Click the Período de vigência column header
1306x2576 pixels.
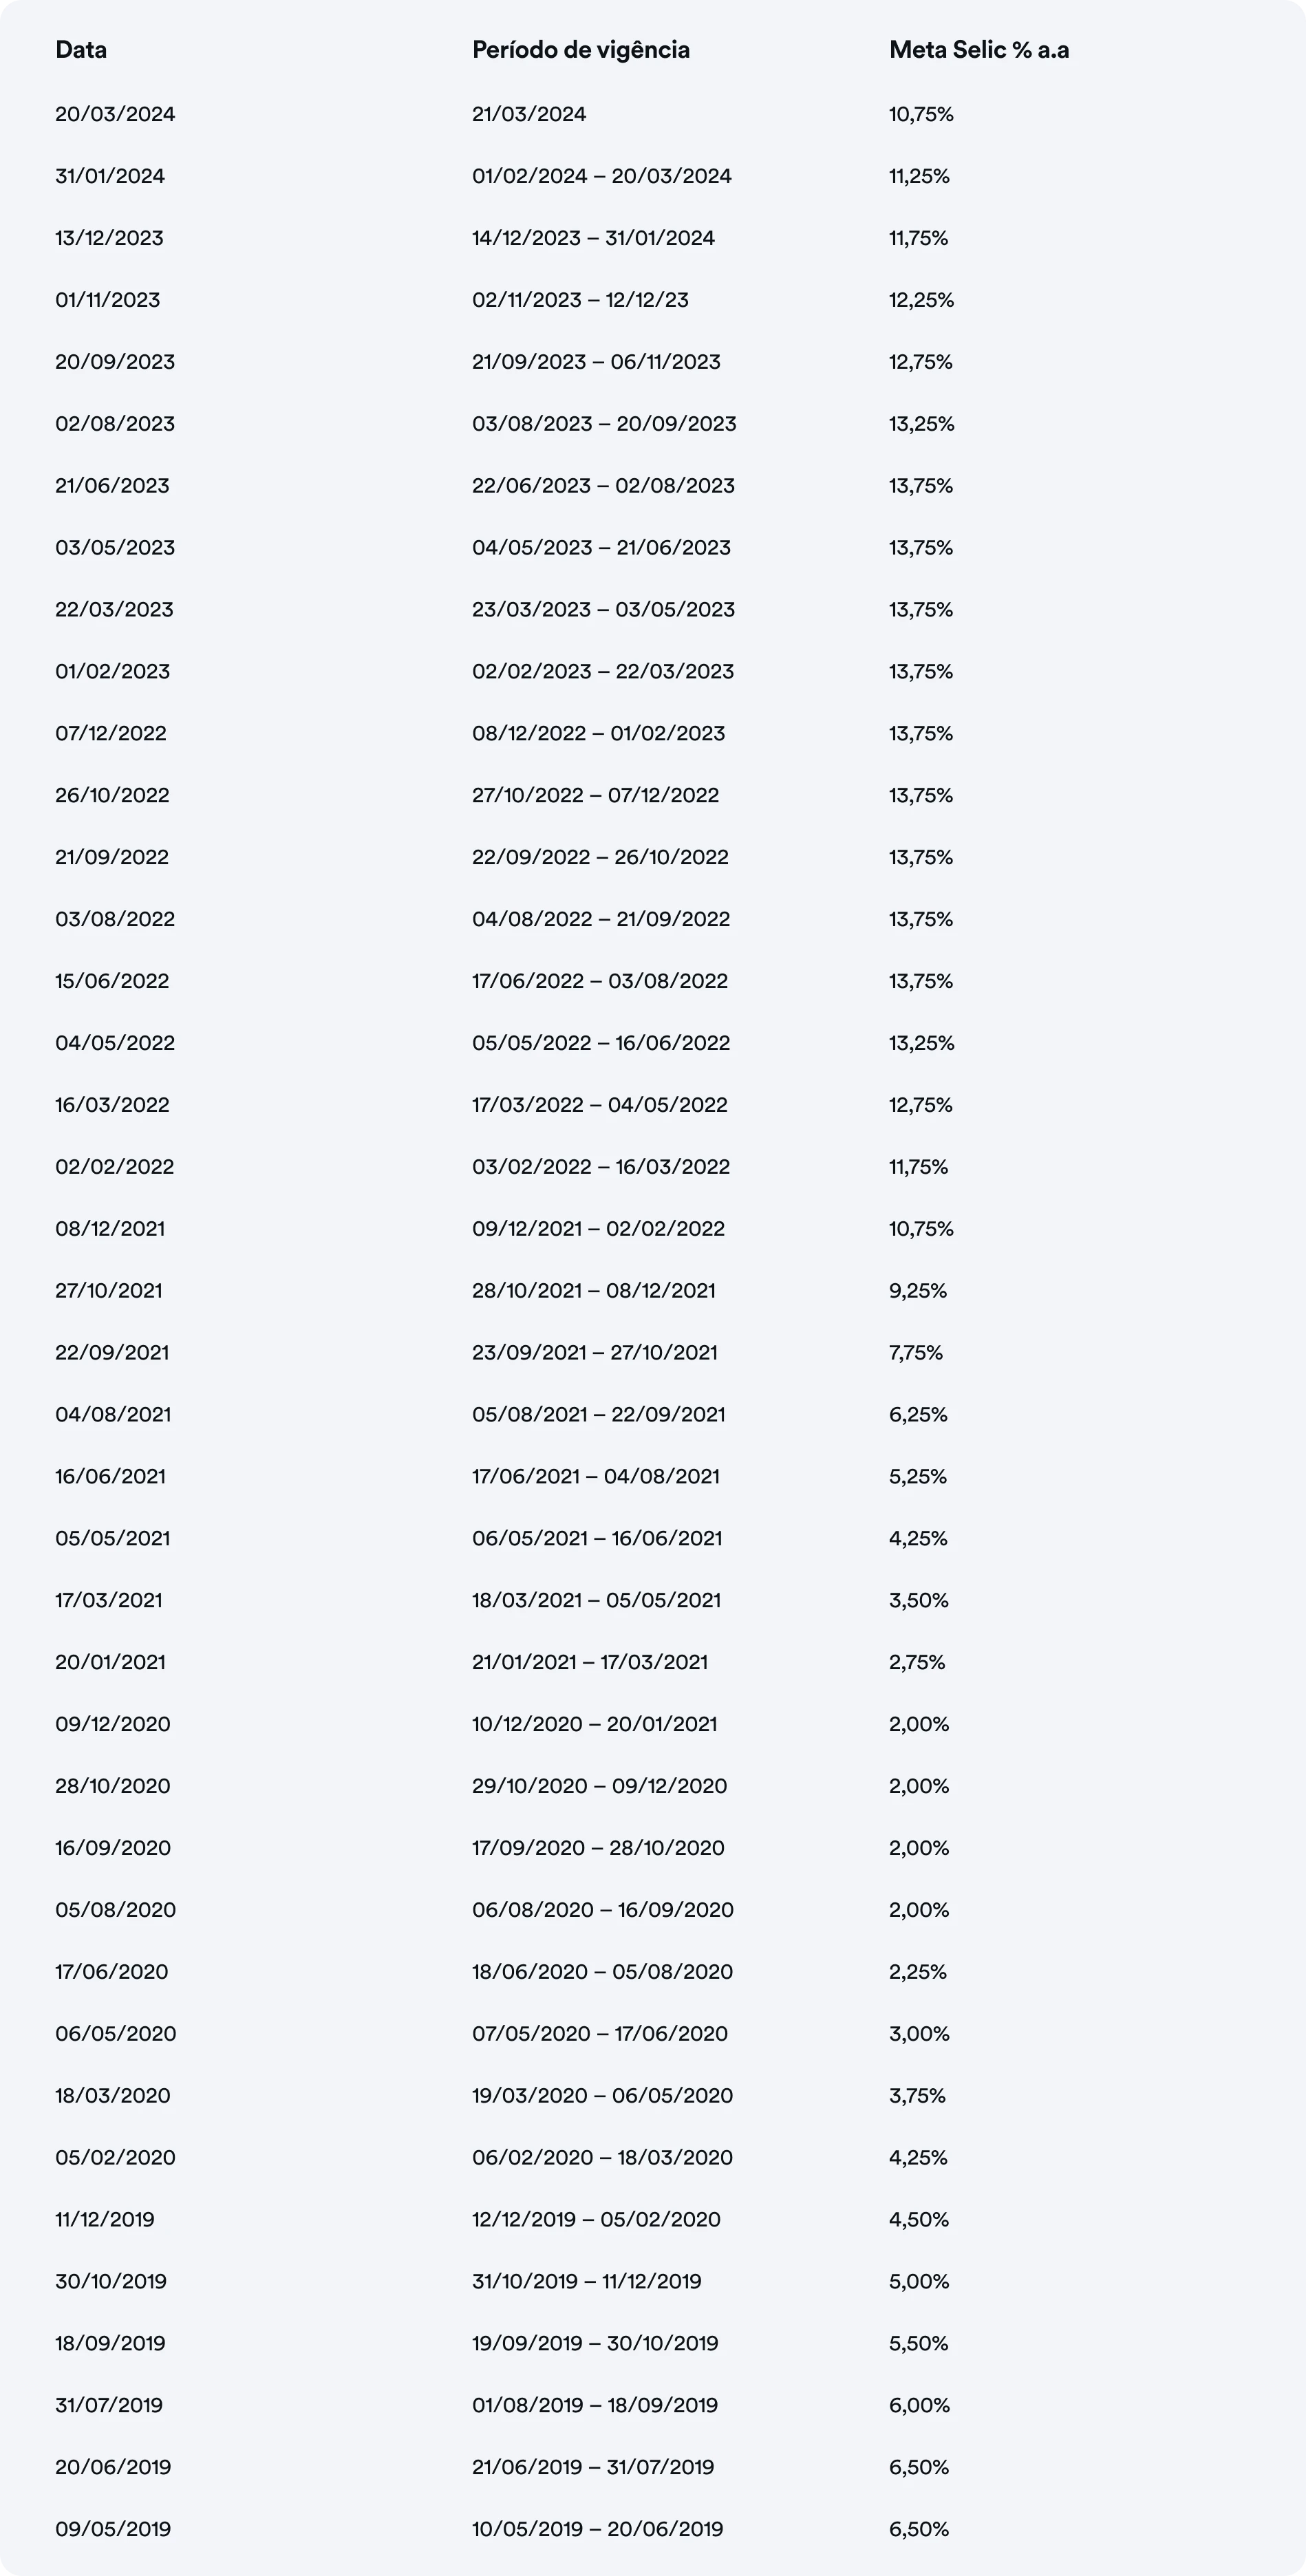tap(581, 50)
